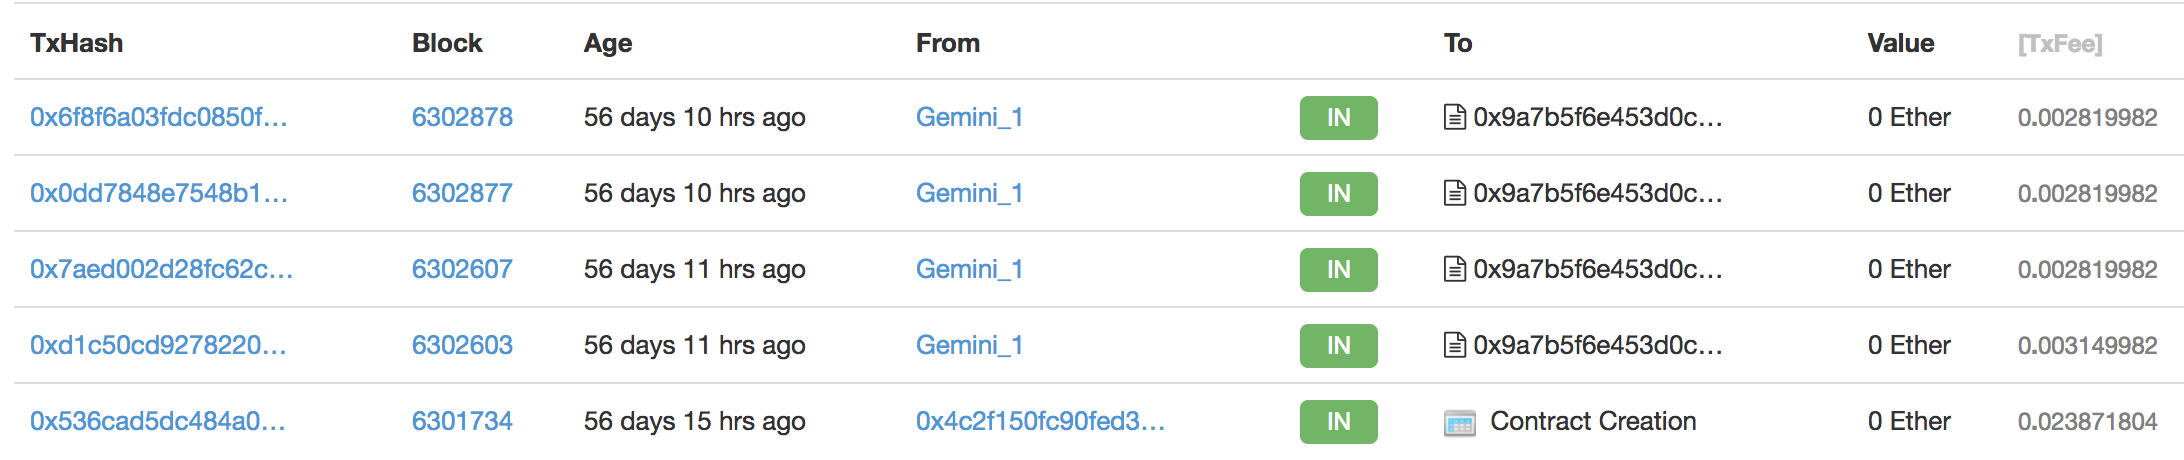Screen dimensions: 2184x460
Task: Toggle the TxFee column header
Action: [2060, 44]
